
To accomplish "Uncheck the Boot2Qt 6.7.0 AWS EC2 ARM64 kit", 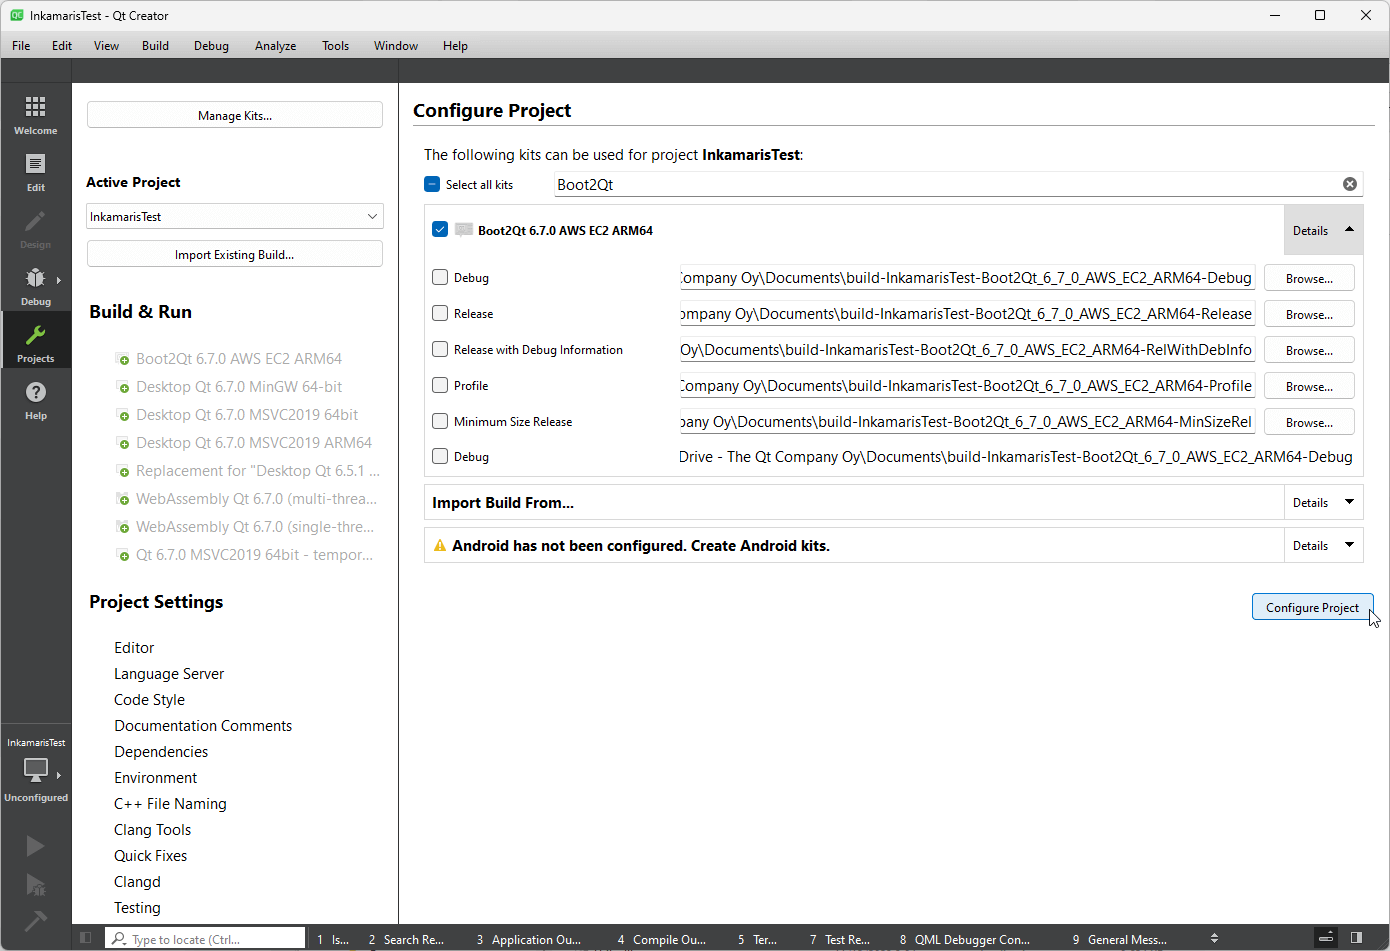I will tap(440, 229).
